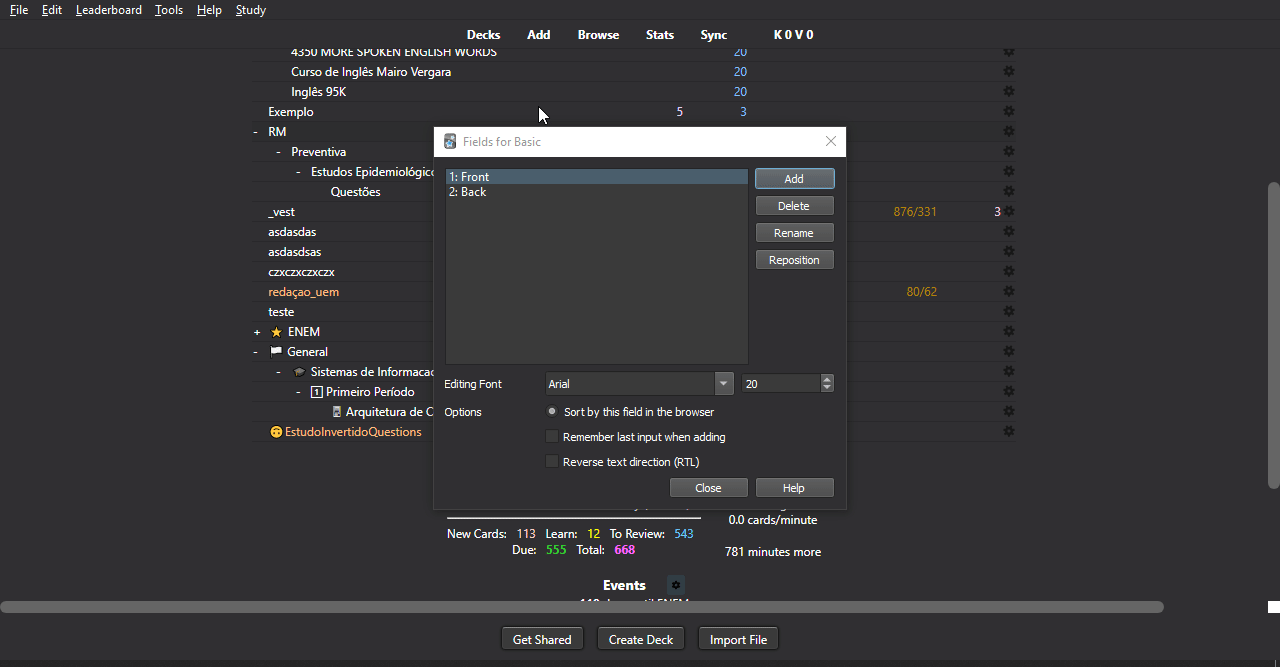Click graduation cap icon of Sistemas de Informacao

pos(299,372)
